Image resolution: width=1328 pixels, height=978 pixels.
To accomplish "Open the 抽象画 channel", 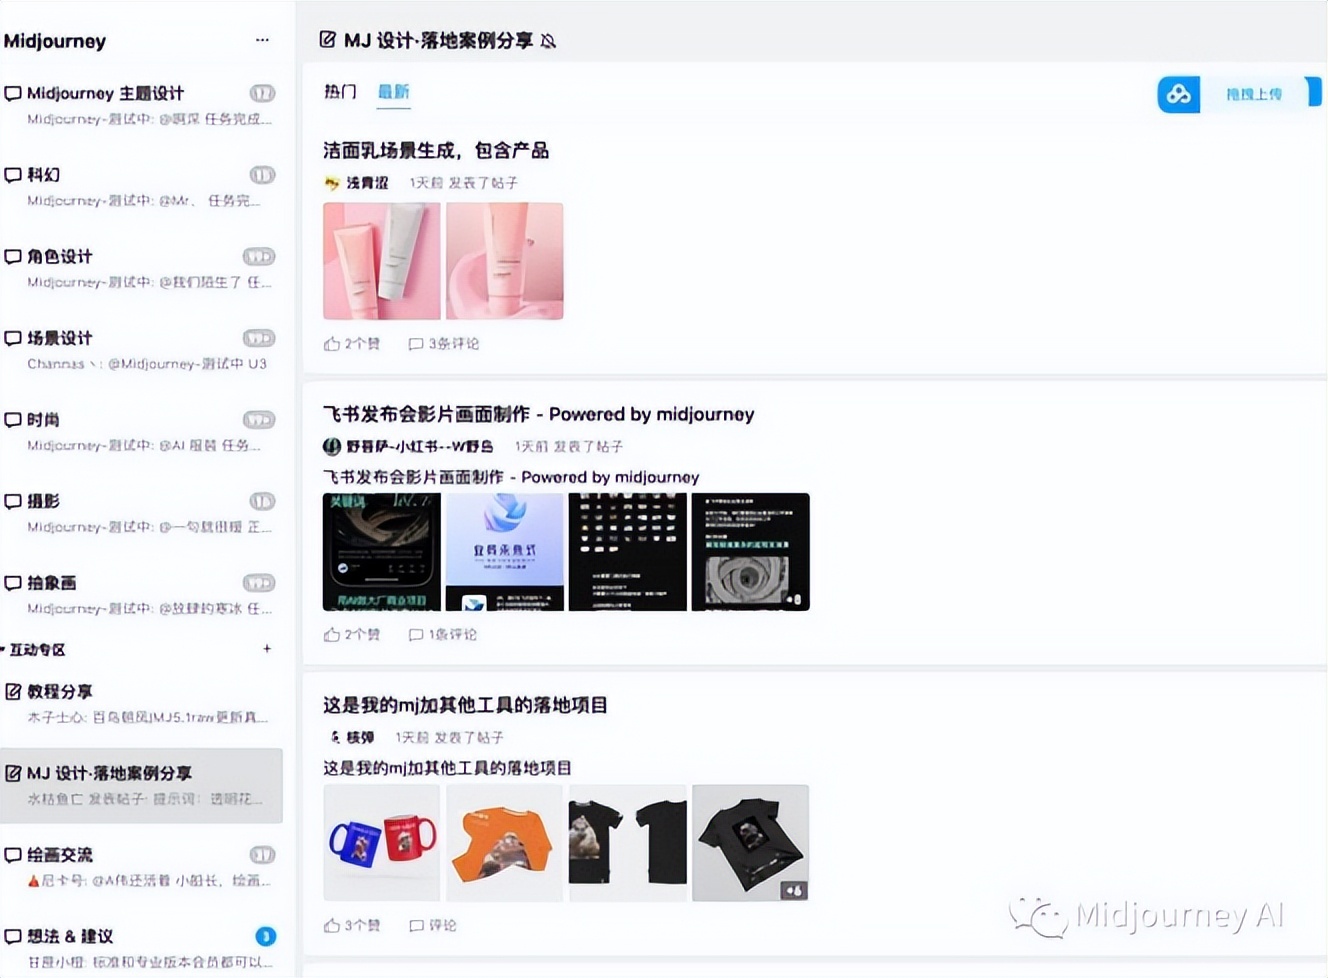I will click(x=140, y=595).
